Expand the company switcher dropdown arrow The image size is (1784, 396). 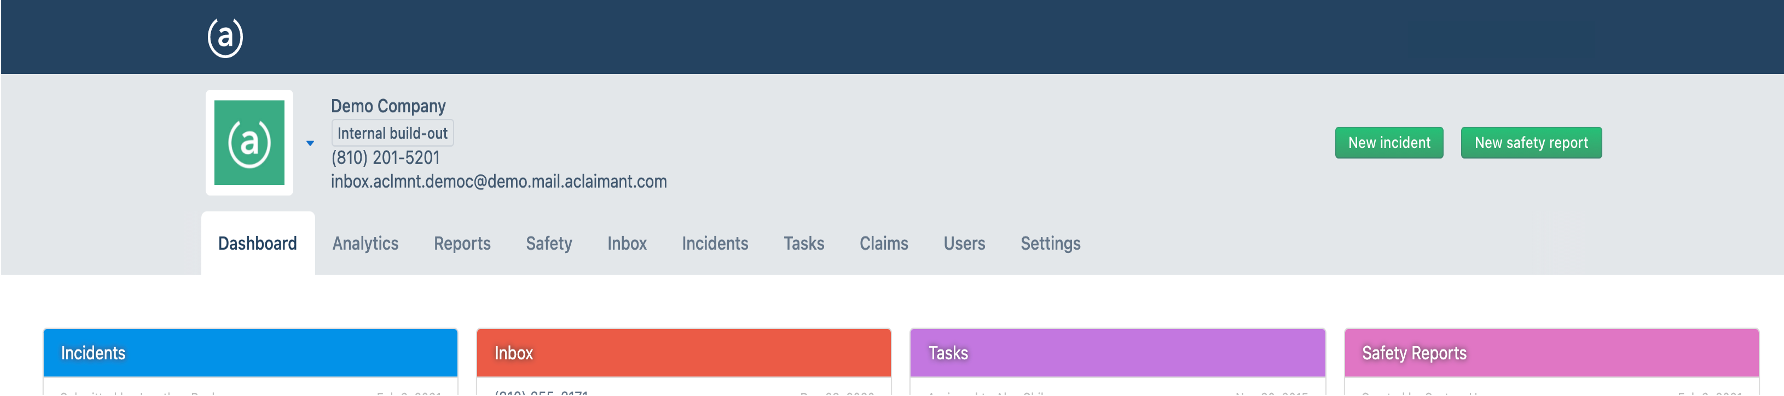310,143
